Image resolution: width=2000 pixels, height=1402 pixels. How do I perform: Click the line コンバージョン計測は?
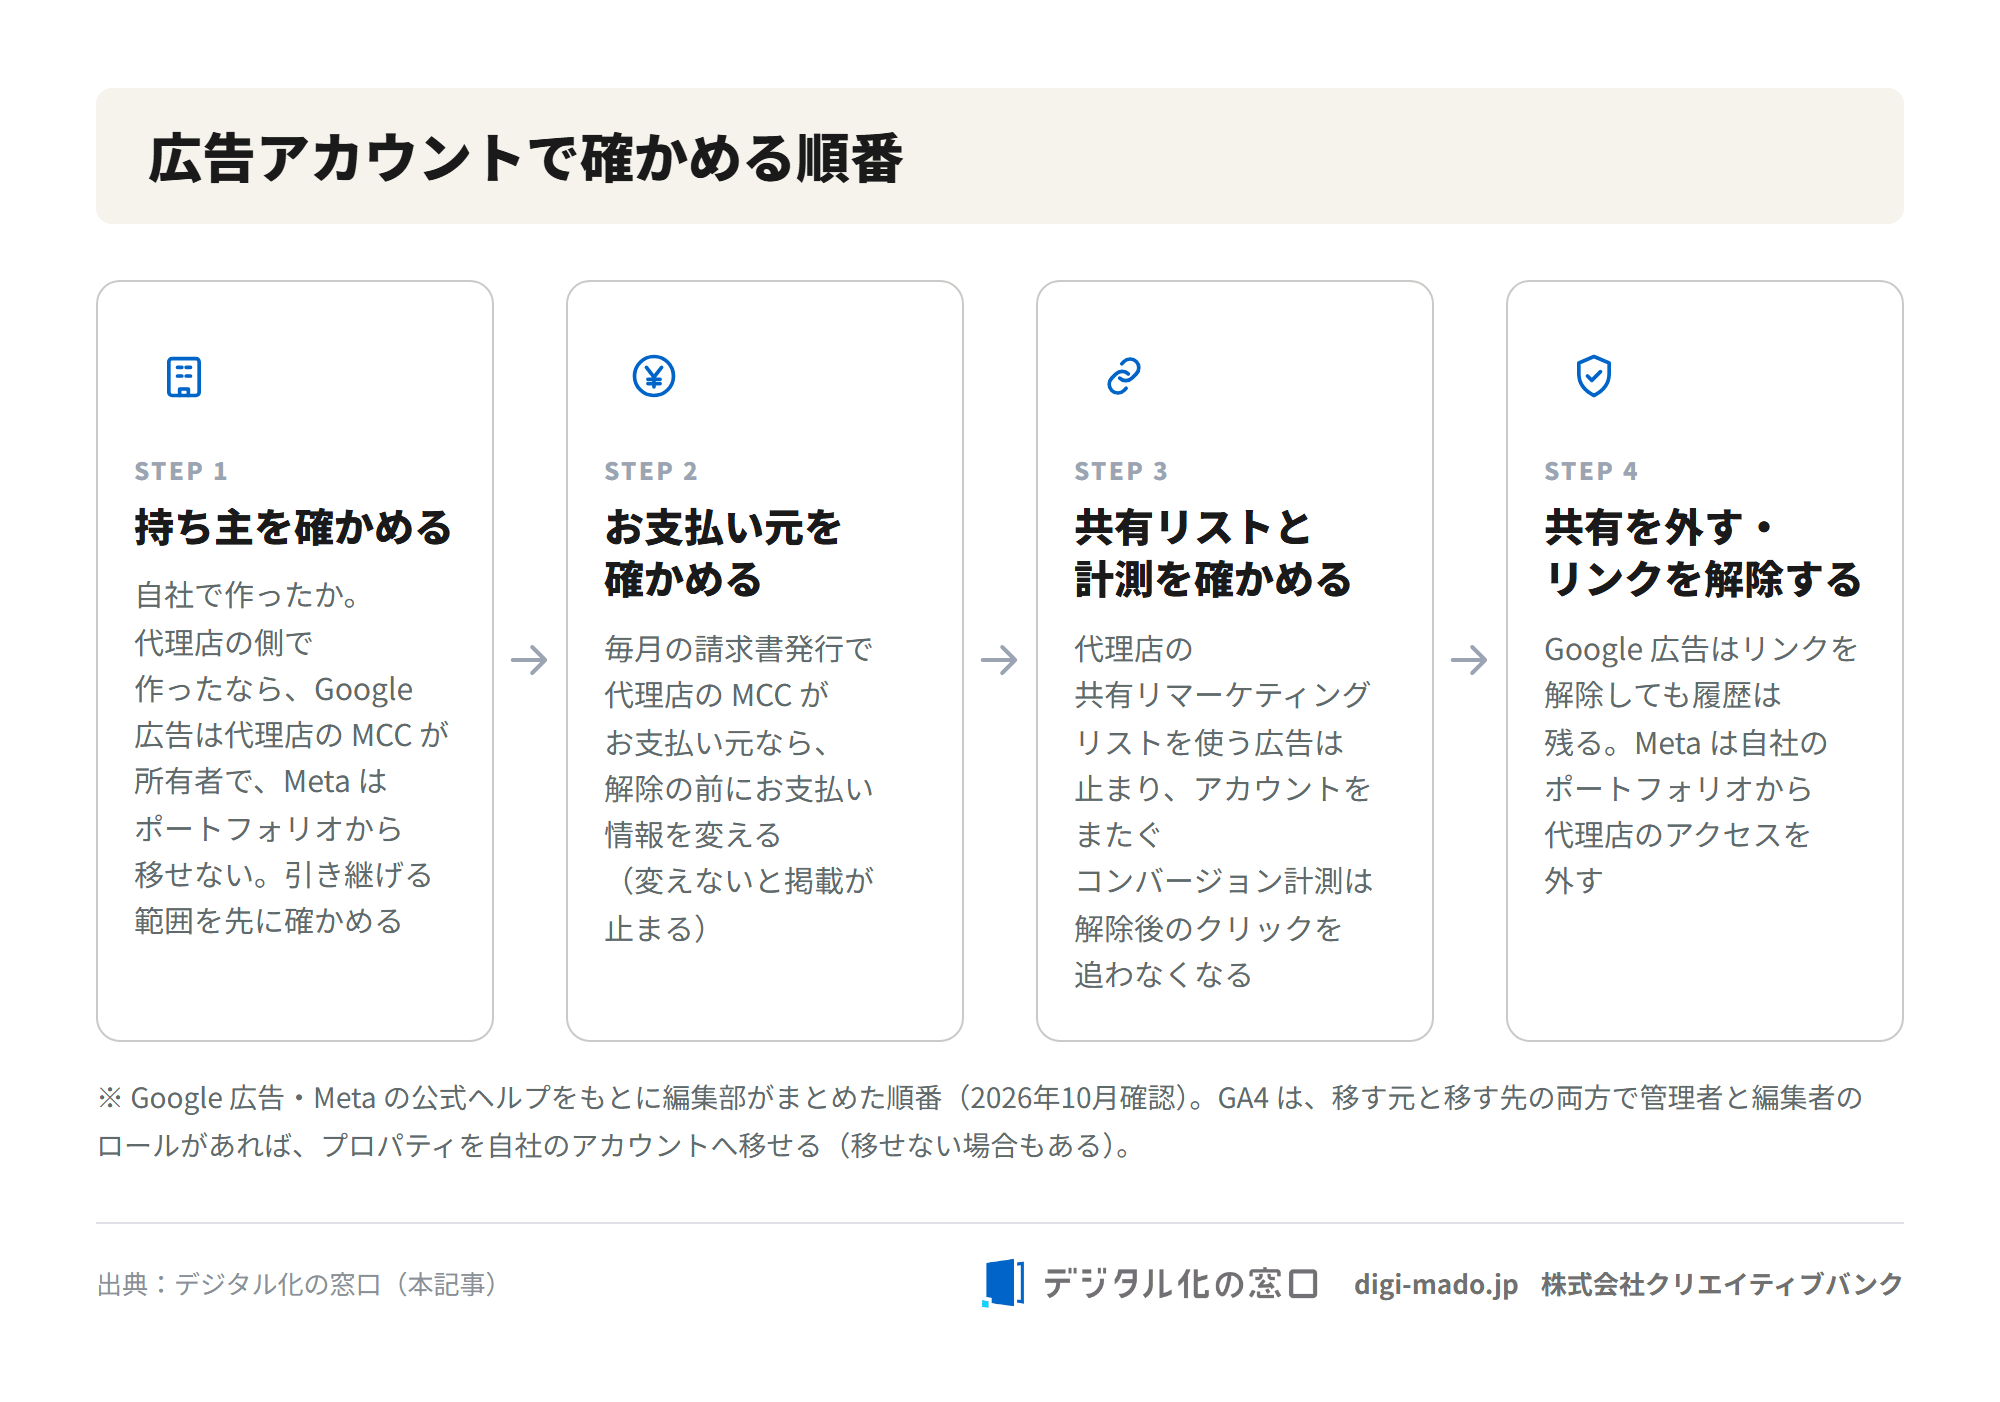point(1224,881)
